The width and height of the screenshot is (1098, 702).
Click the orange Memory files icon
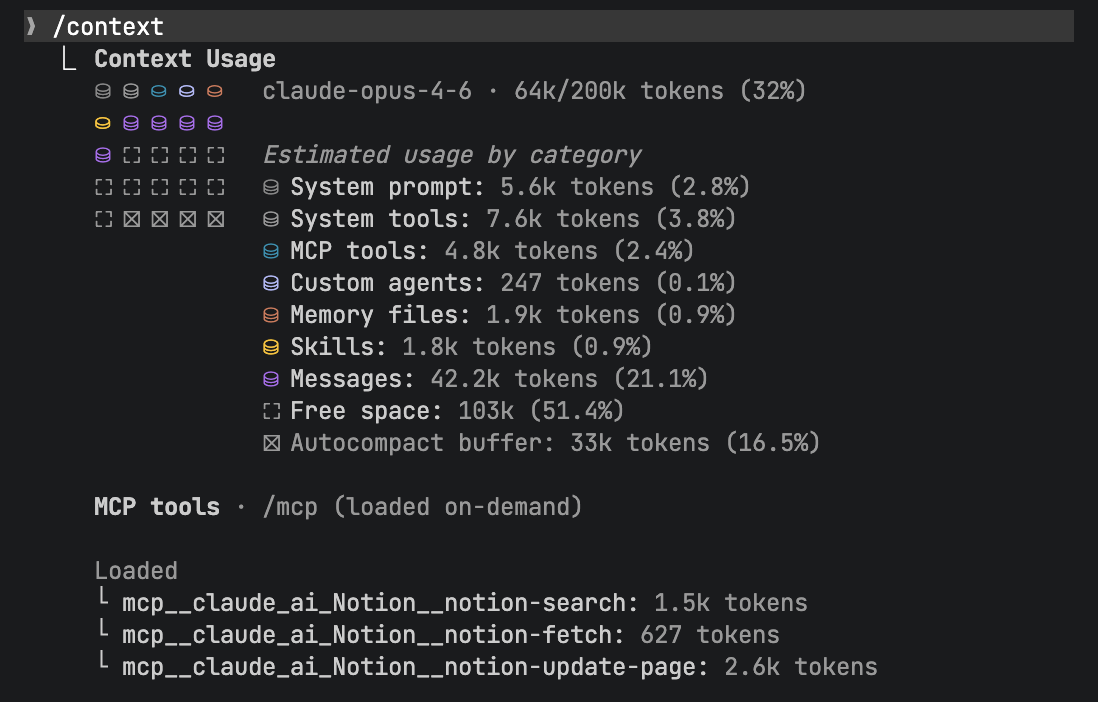coord(270,315)
